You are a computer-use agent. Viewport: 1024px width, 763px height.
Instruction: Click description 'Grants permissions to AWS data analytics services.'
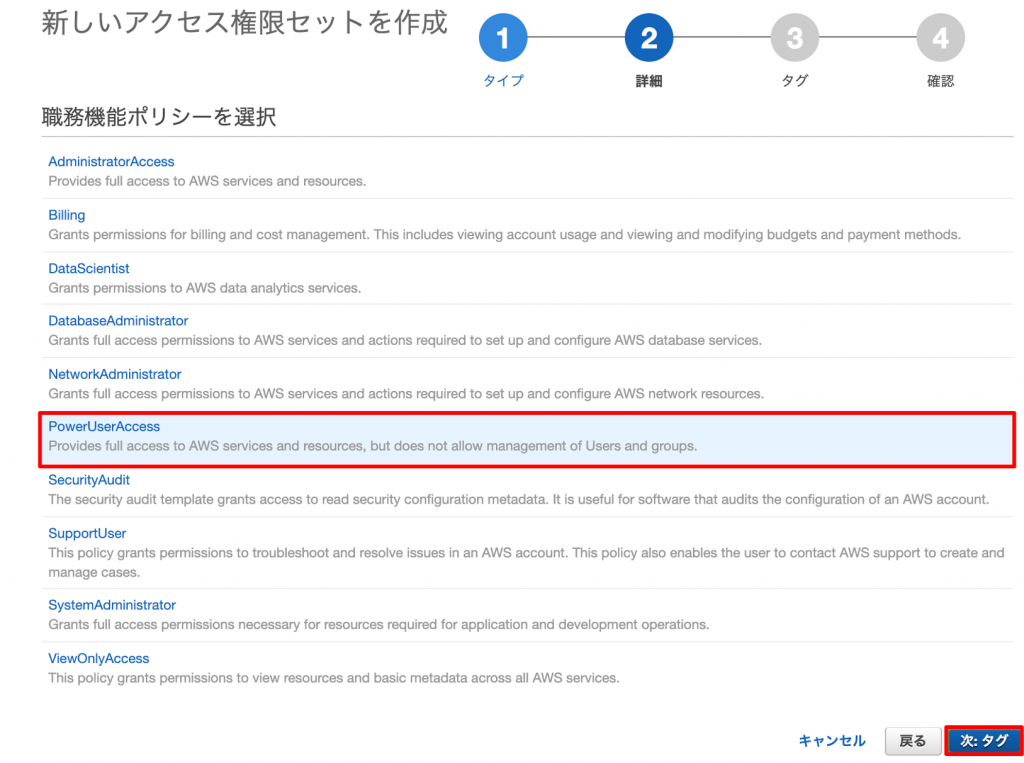[204, 288]
